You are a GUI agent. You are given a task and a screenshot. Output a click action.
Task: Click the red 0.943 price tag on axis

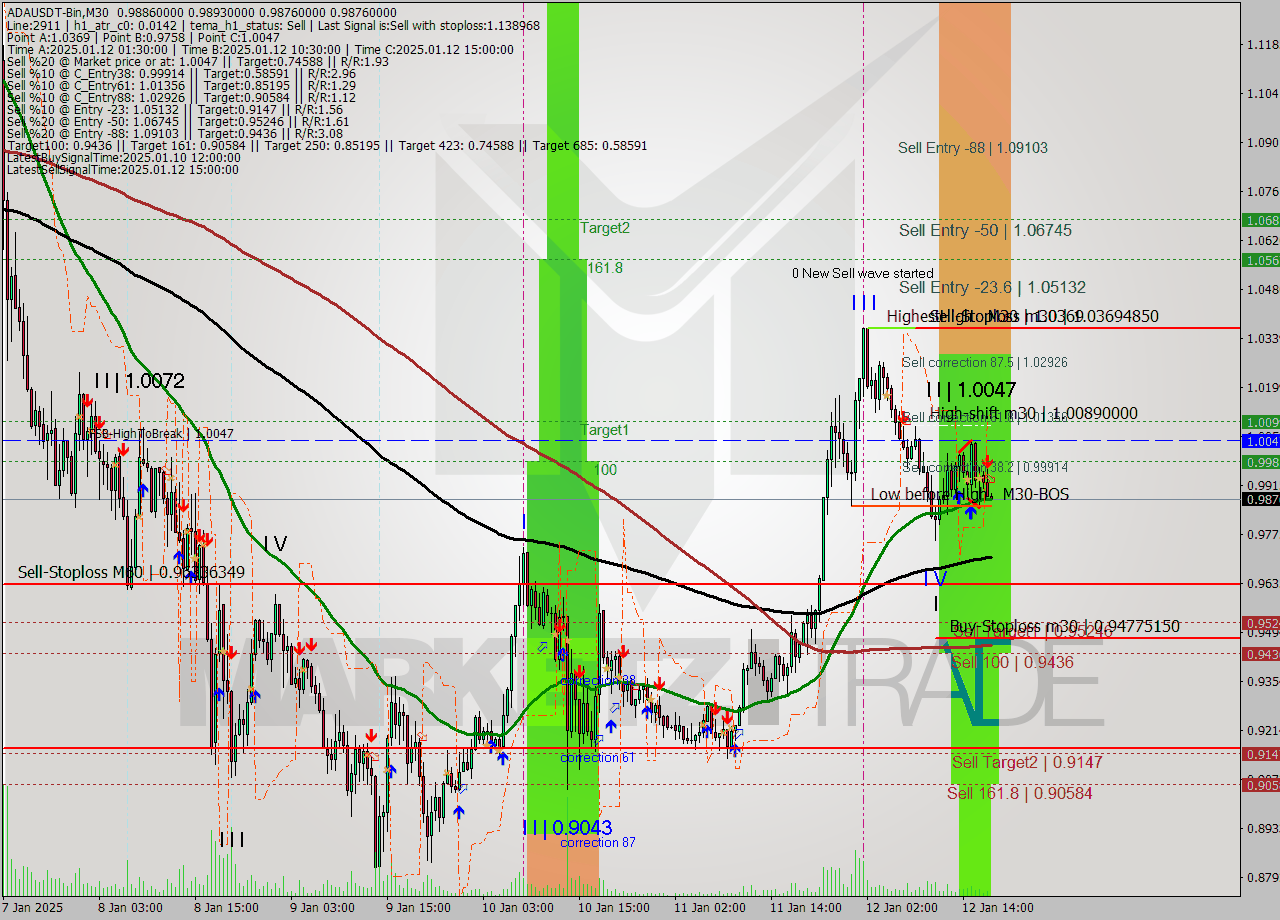click(x=1260, y=653)
